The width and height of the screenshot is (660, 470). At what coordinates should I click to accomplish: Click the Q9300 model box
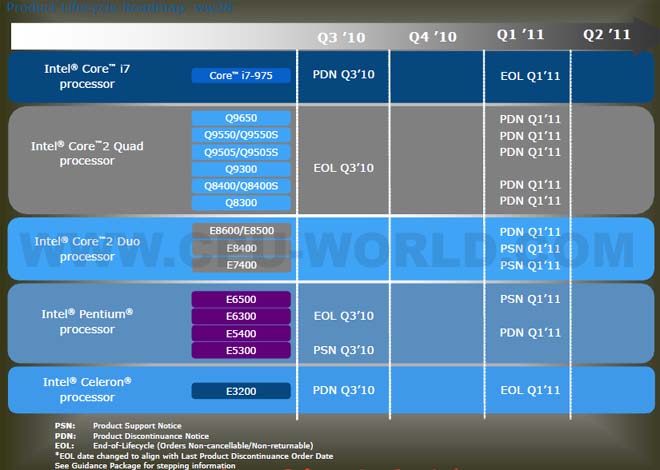coord(241,169)
